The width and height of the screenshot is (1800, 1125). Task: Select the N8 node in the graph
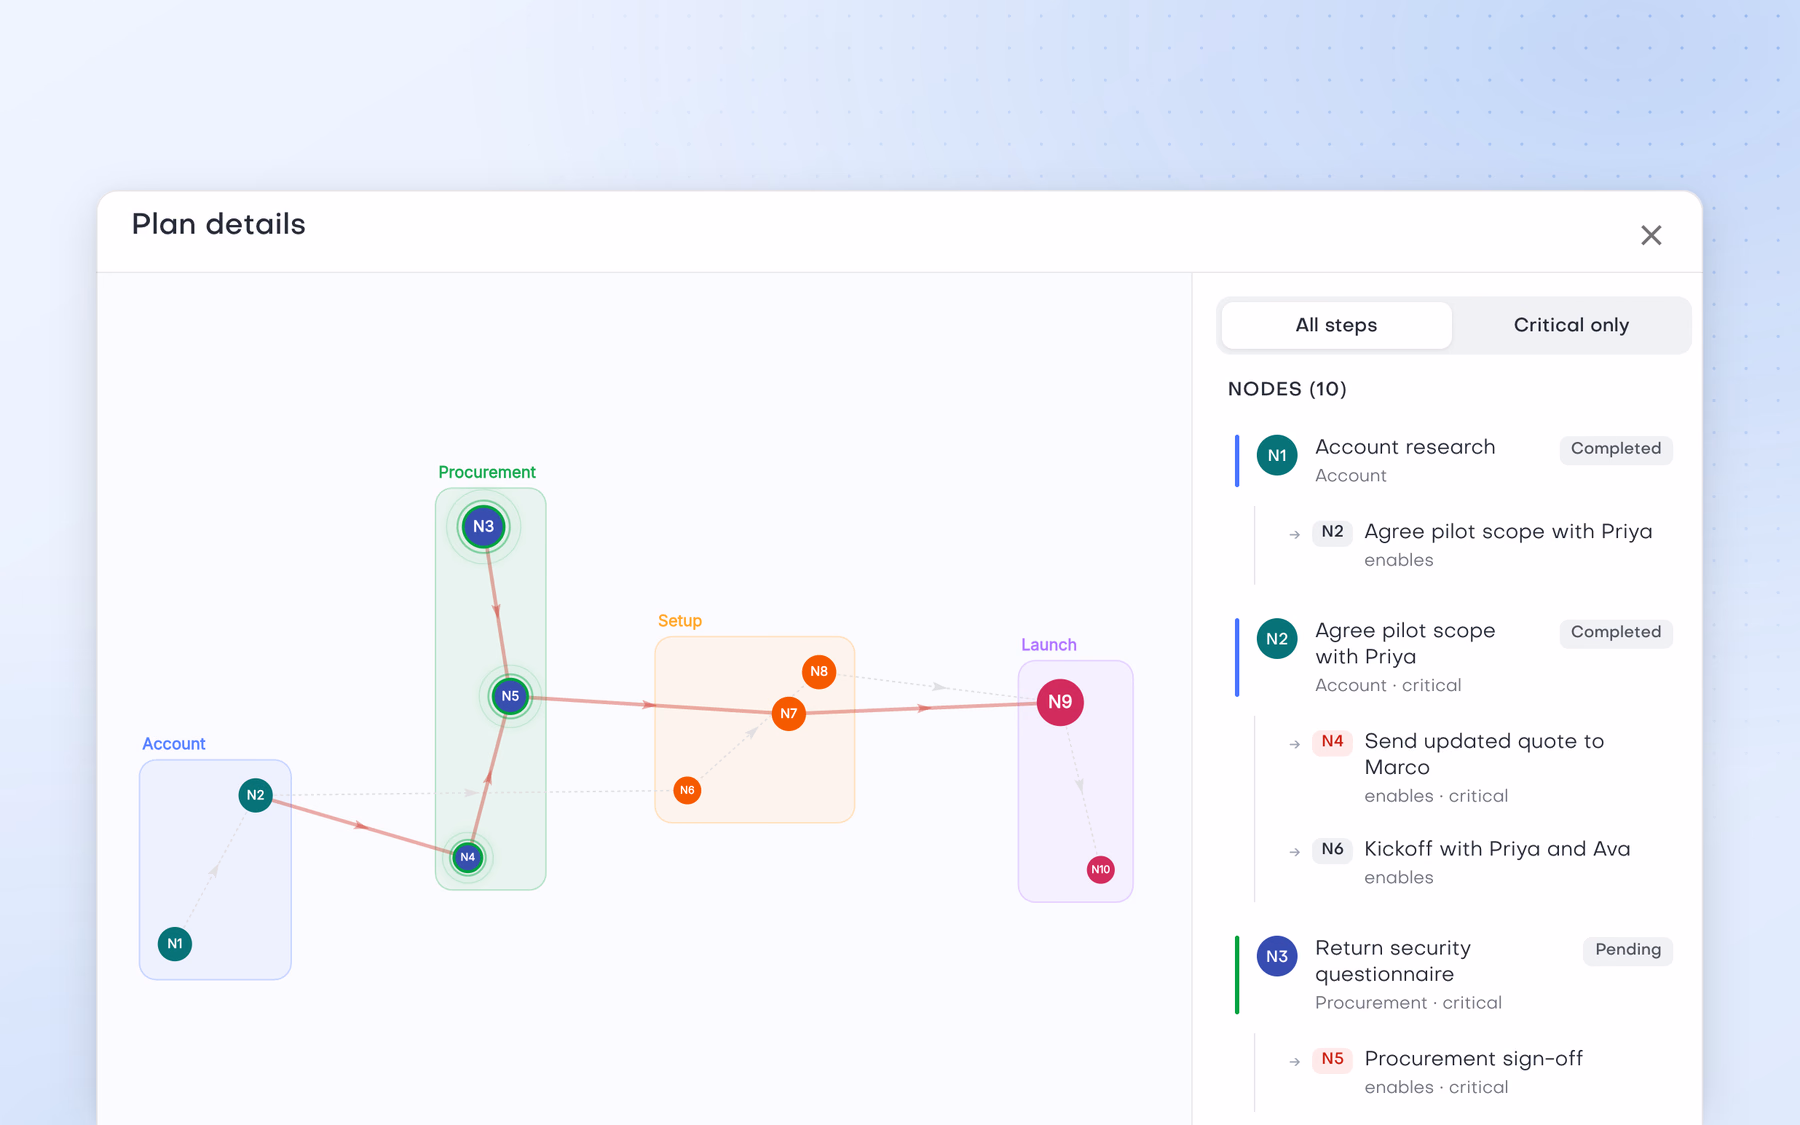tap(819, 672)
